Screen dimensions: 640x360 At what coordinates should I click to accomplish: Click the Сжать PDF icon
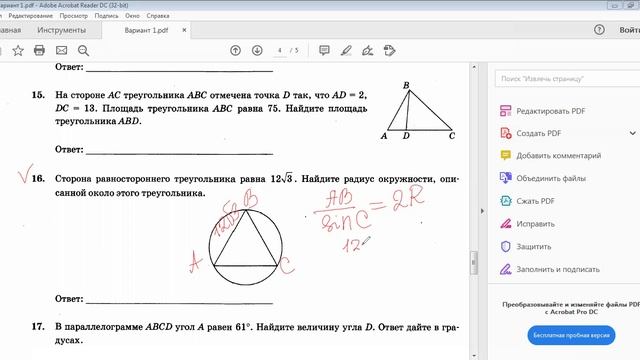pos(506,201)
